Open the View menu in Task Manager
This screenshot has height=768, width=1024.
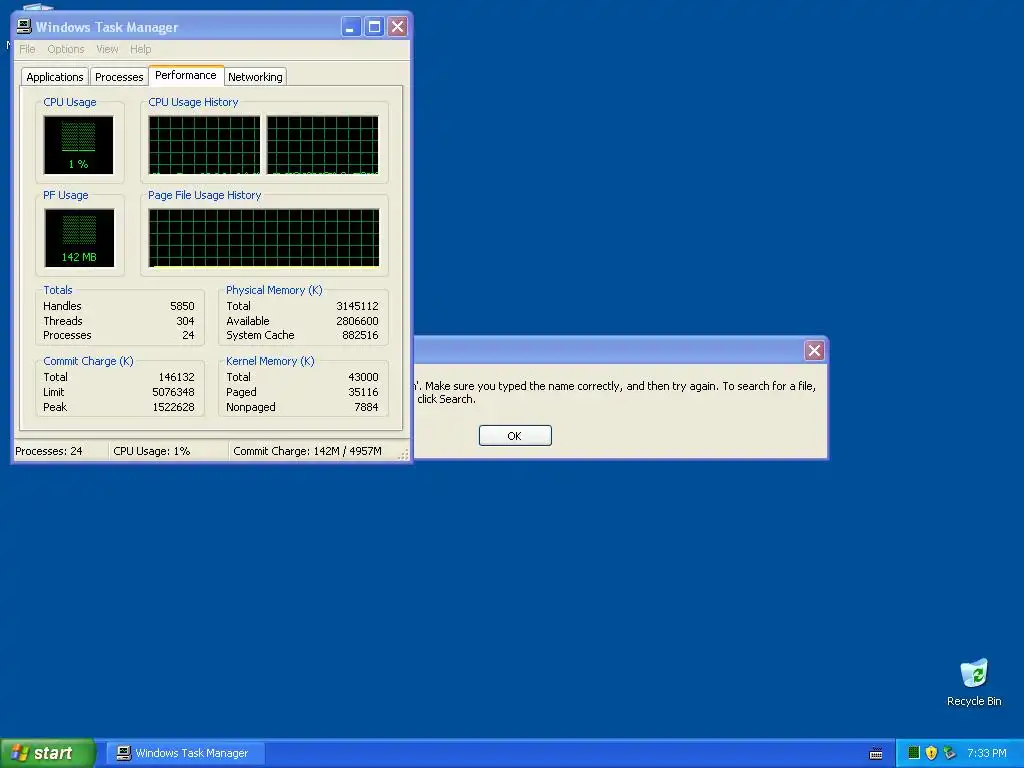click(107, 49)
